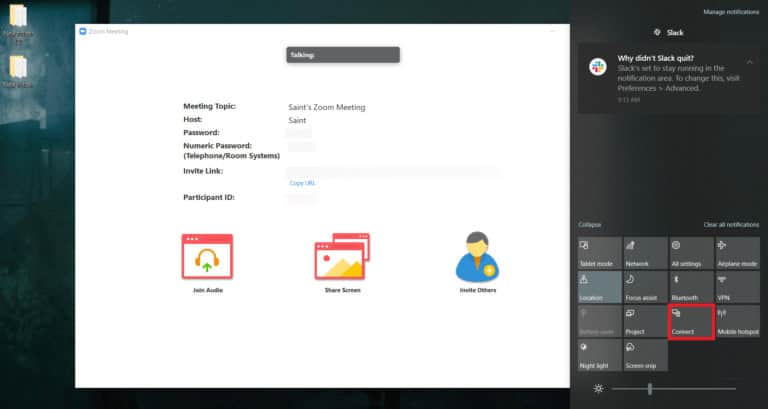Turn off the Location tile
This screenshot has height=409, width=768.
600,287
